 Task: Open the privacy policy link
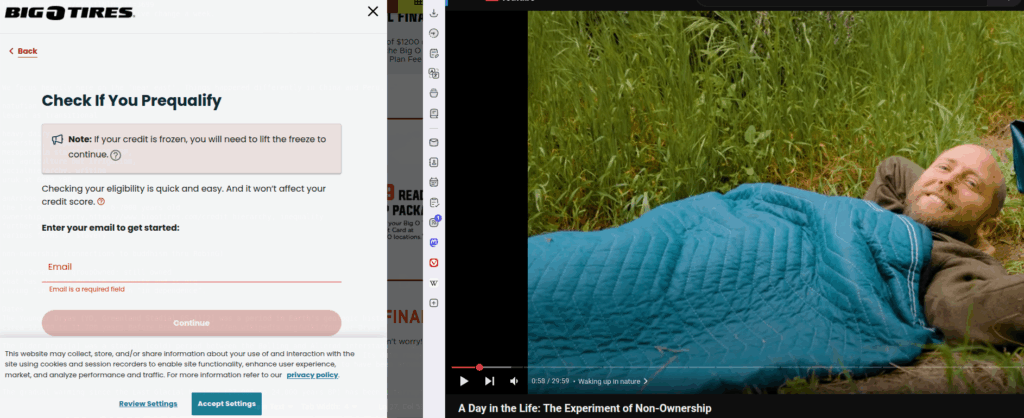point(312,375)
